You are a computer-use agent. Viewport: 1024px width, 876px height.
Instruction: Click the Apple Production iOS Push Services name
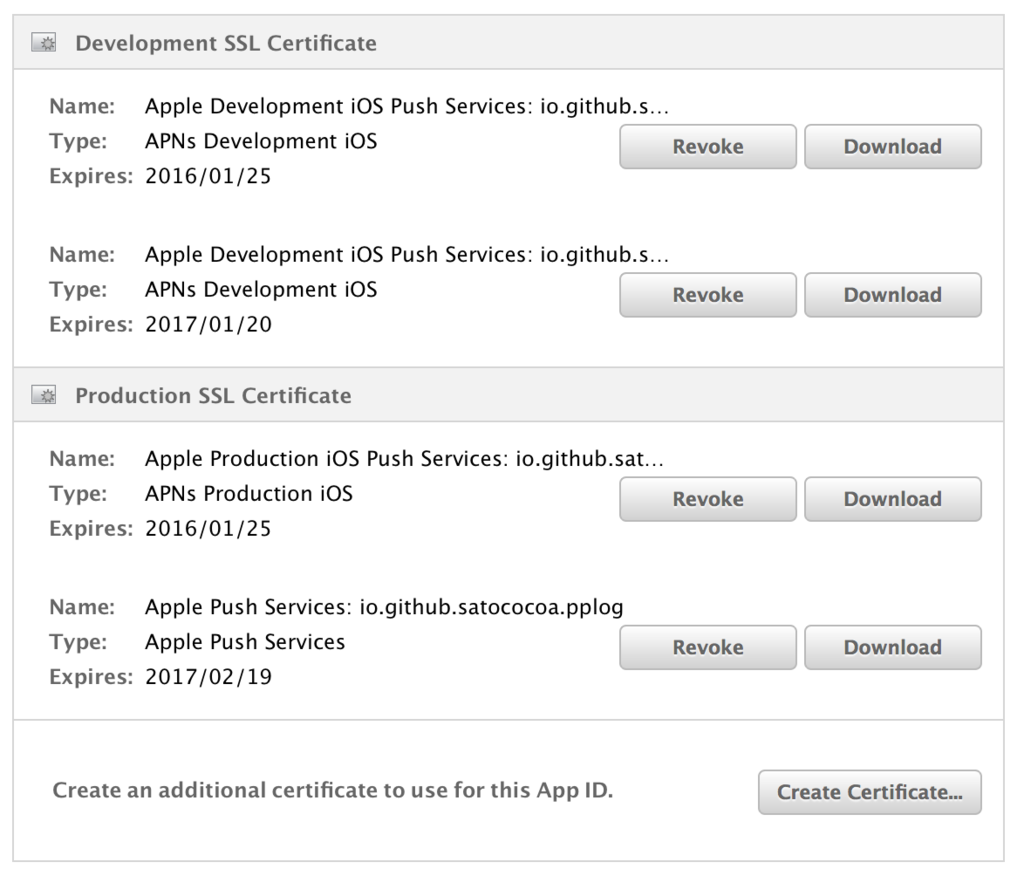click(x=404, y=460)
